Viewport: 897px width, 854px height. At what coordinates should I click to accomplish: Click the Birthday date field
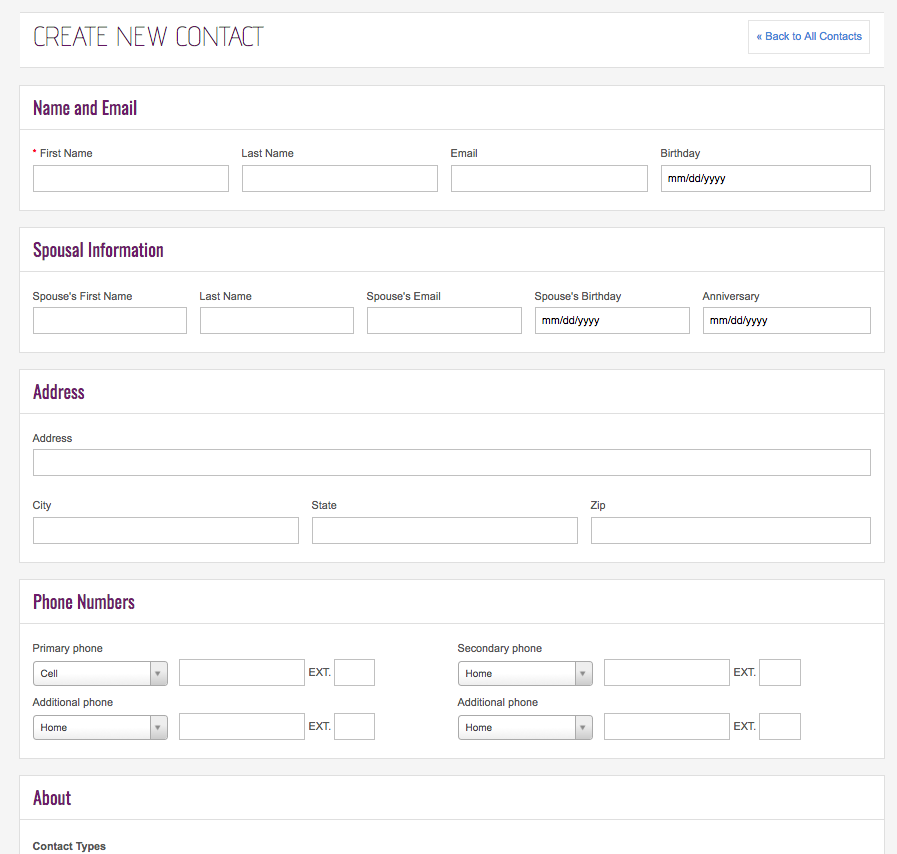click(765, 179)
